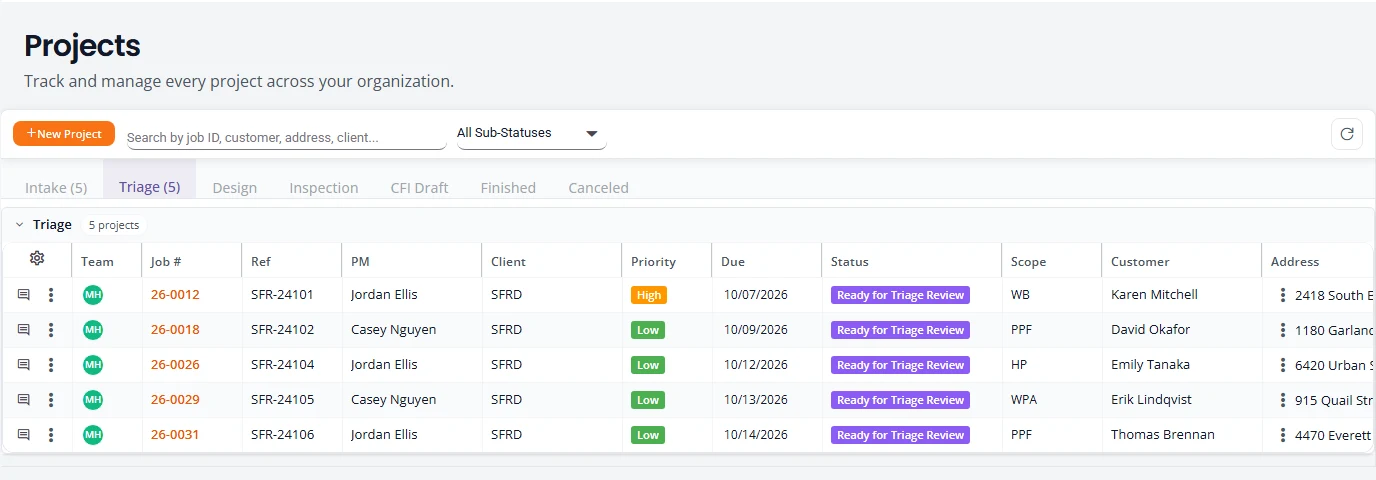Open comments icon for job 26-0018
Image resolution: width=1376 pixels, height=480 pixels.
pos(24,330)
